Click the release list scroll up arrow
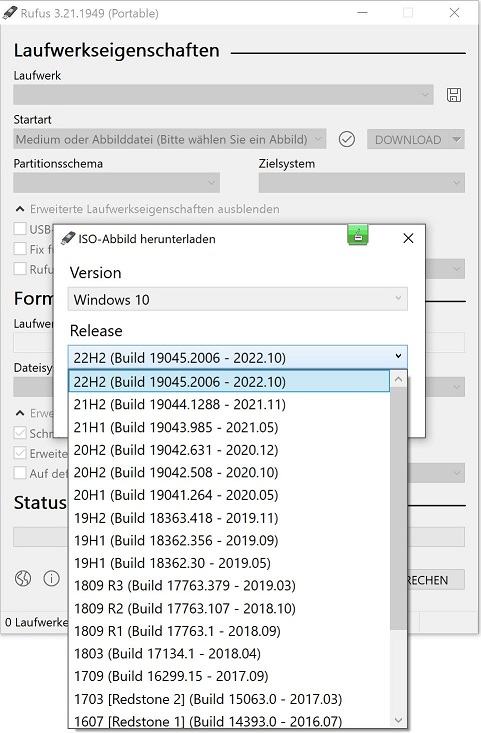Viewport: 481px width, 733px height. coord(398,379)
